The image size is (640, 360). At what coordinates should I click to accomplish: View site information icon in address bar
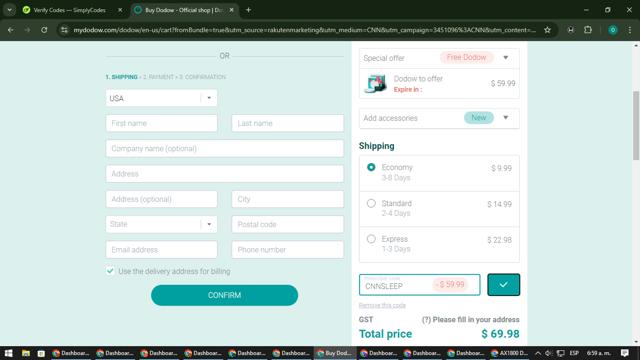click(64, 30)
